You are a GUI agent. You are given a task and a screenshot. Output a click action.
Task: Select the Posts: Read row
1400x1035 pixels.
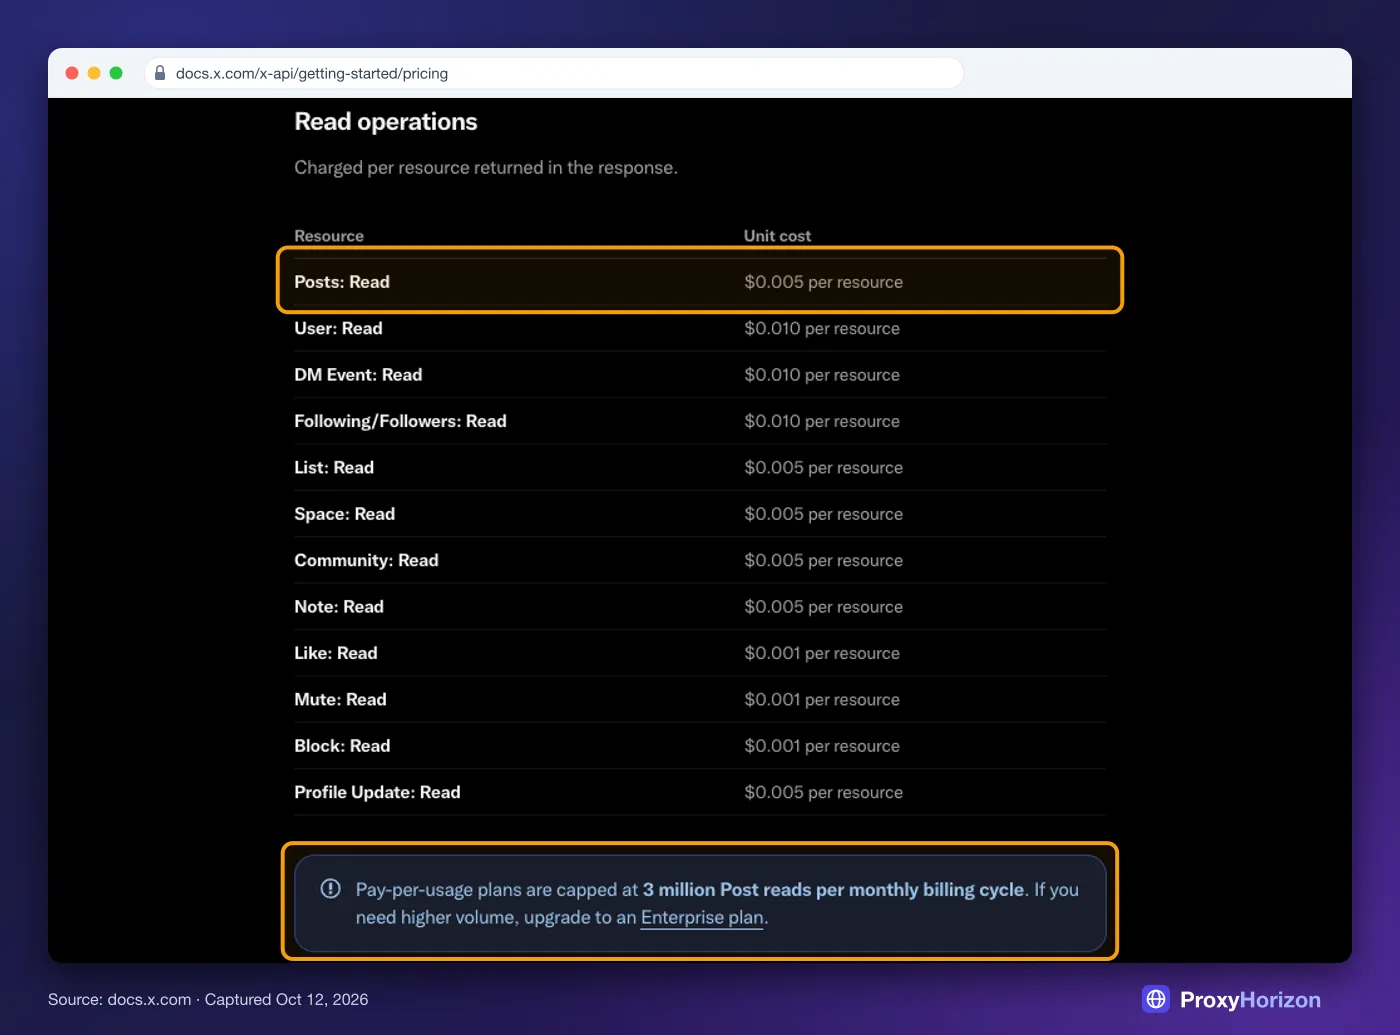700,282
